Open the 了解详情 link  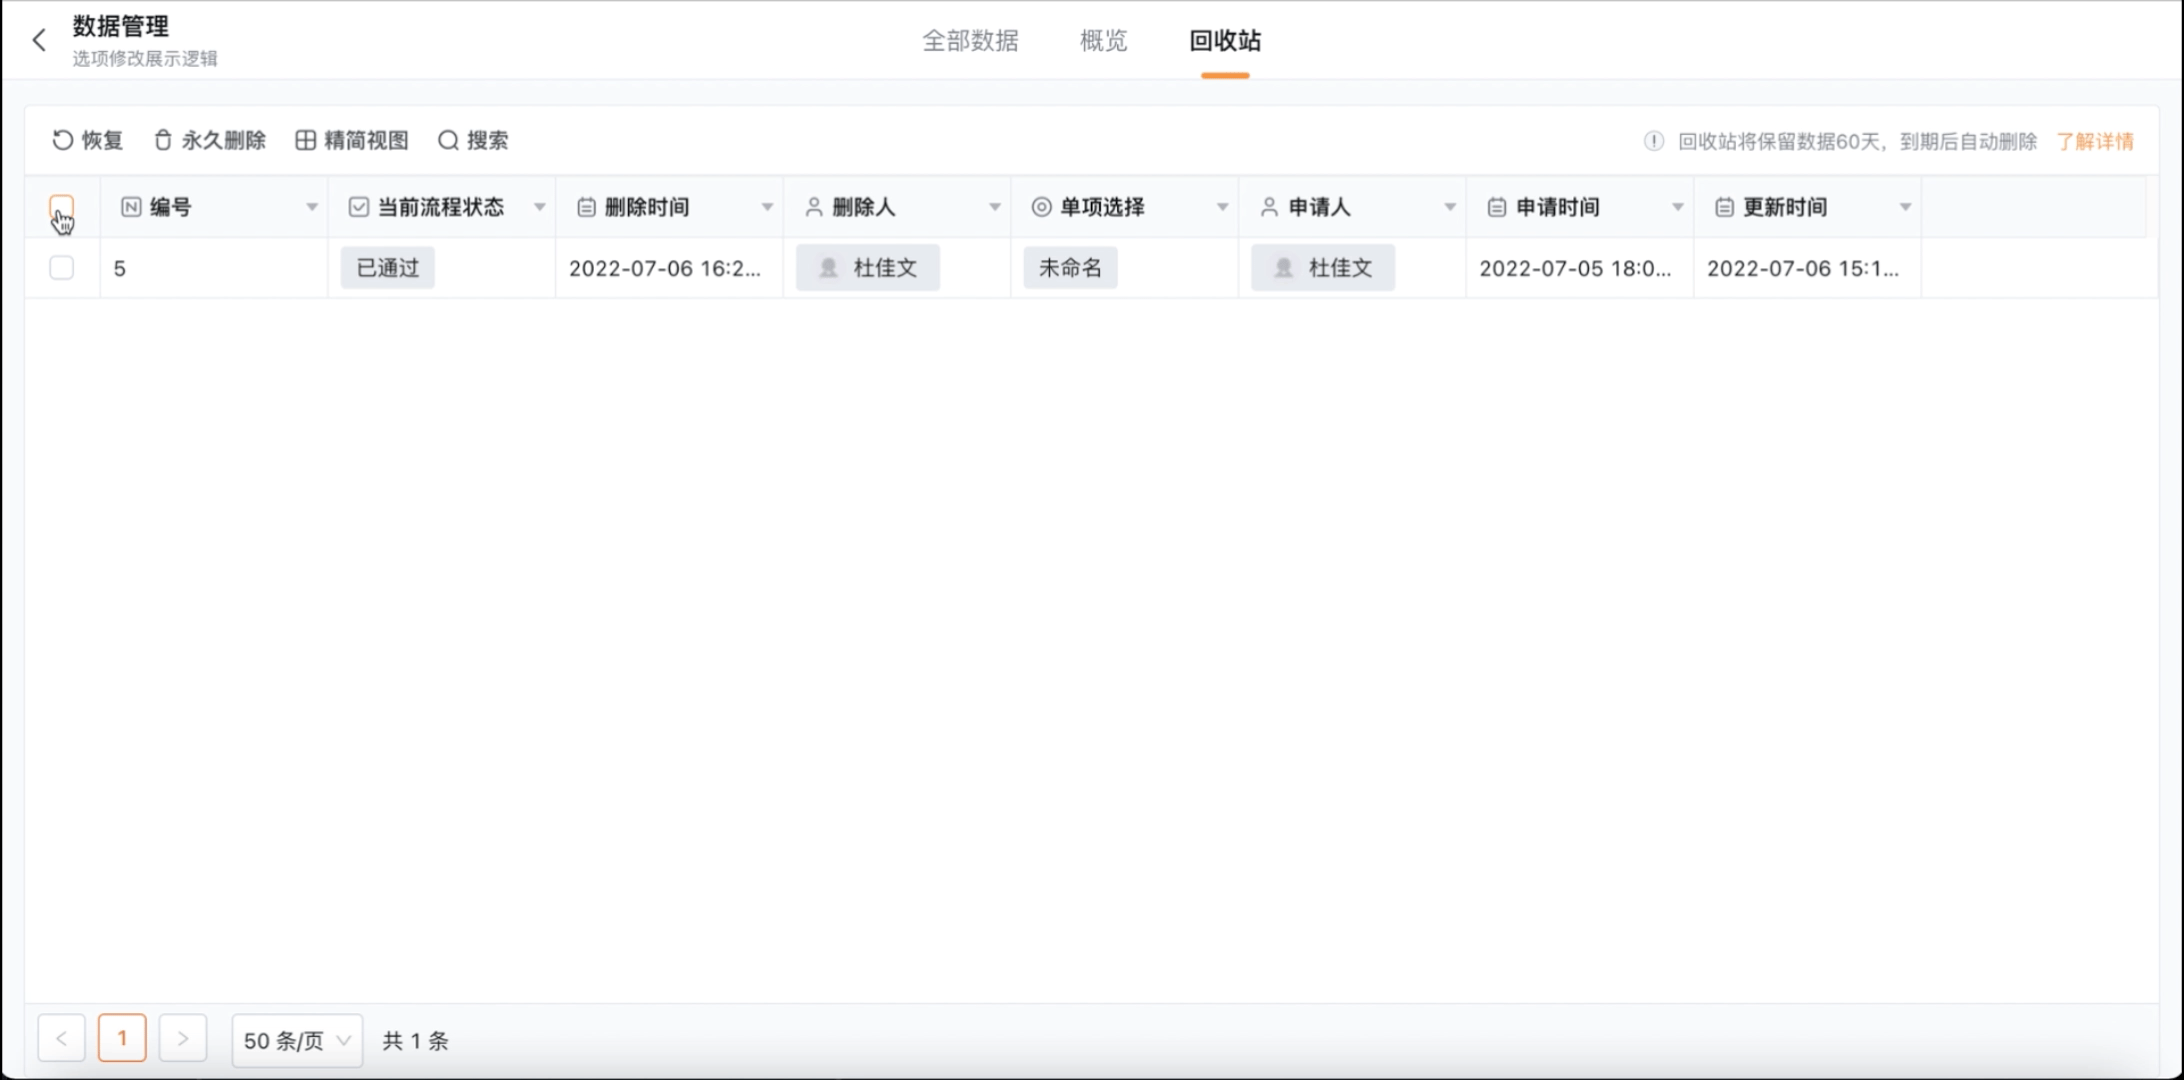coord(2095,141)
